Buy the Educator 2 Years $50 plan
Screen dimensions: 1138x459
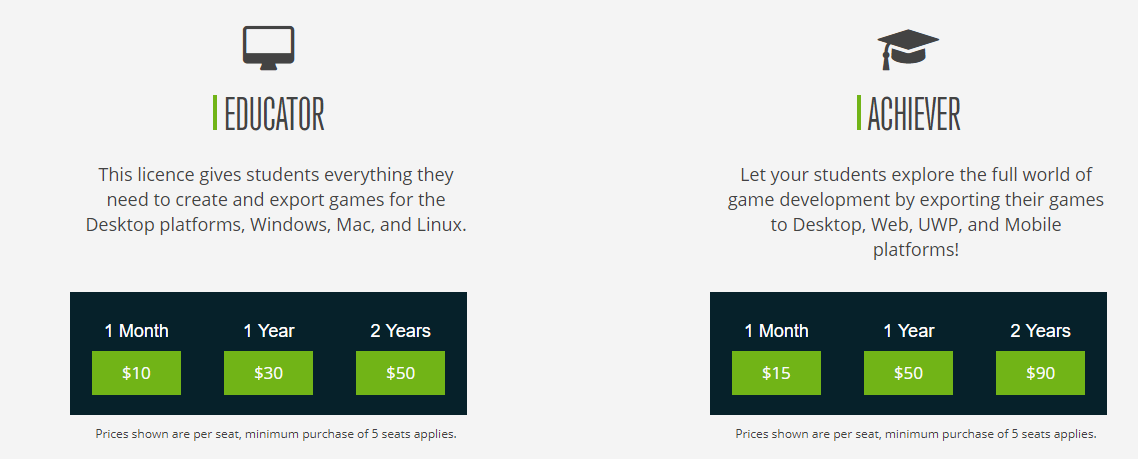[x=400, y=373]
